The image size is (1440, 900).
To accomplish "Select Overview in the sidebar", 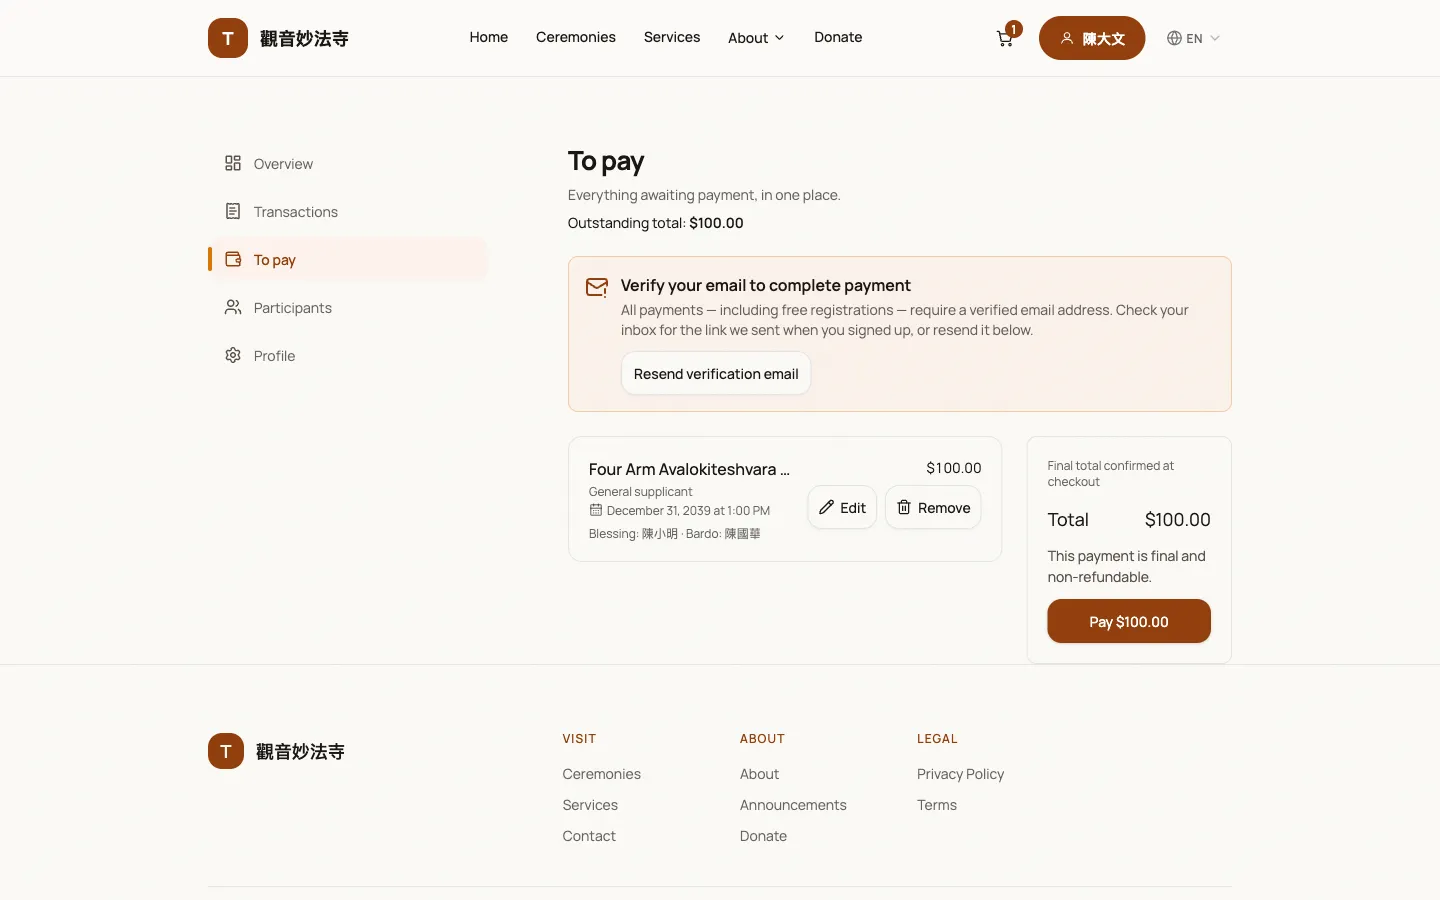I will pyautogui.click(x=348, y=163).
